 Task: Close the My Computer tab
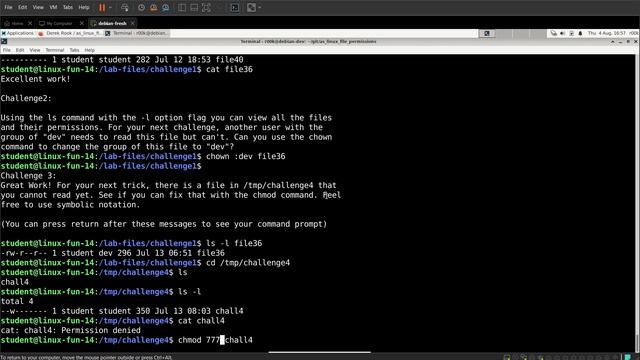82,23
